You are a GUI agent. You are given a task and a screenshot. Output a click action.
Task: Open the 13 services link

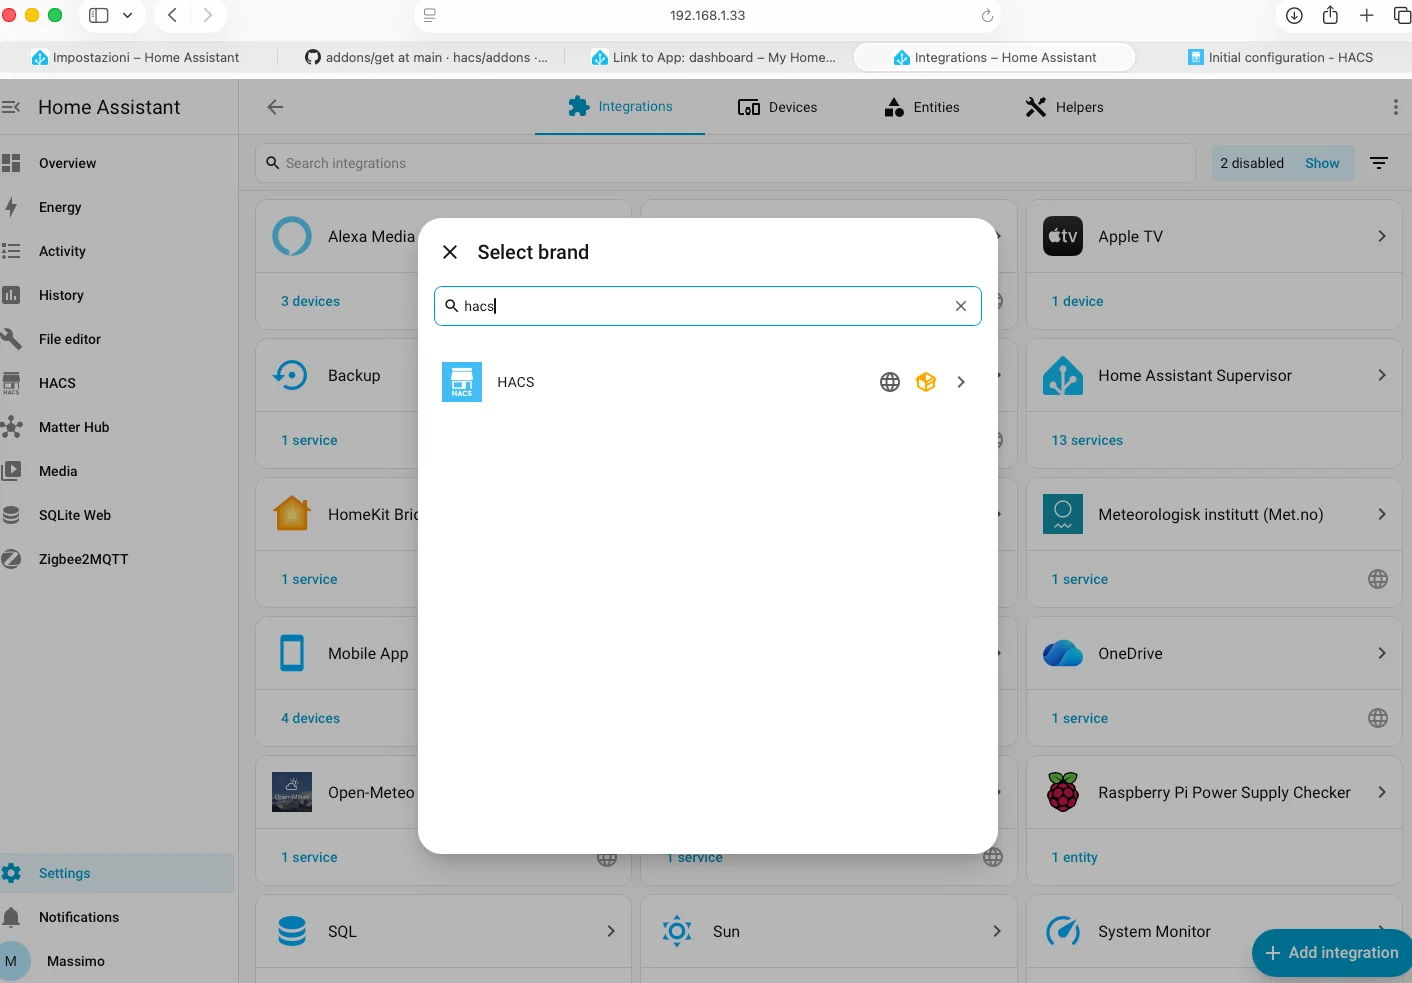(x=1087, y=440)
